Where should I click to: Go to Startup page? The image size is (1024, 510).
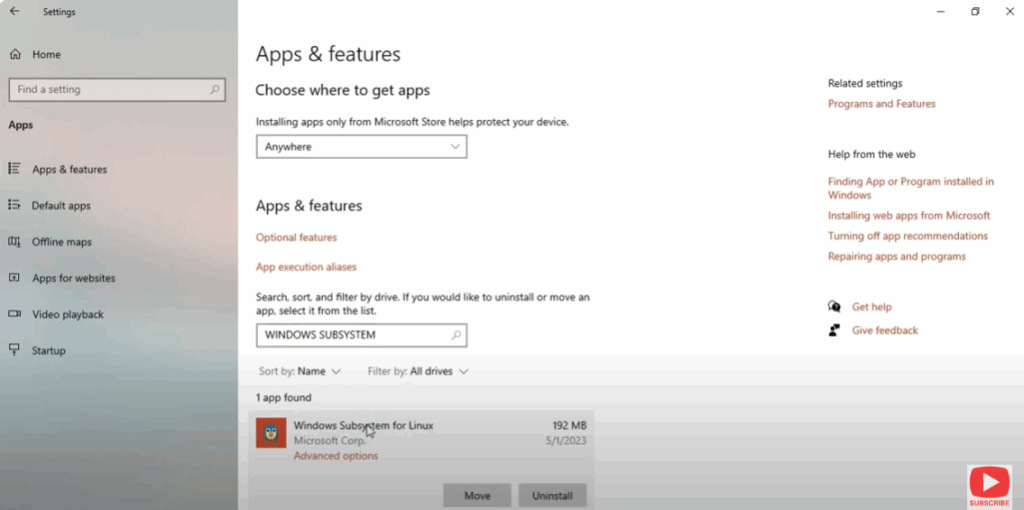tap(49, 351)
